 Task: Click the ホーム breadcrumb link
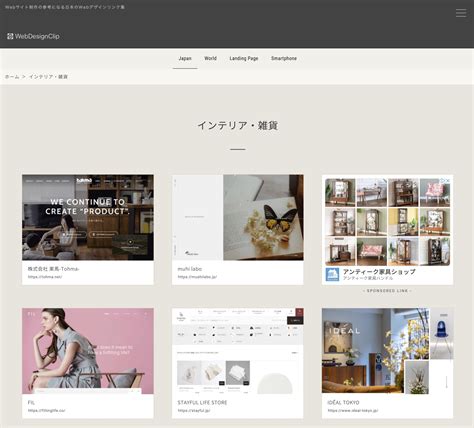pyautogui.click(x=12, y=77)
